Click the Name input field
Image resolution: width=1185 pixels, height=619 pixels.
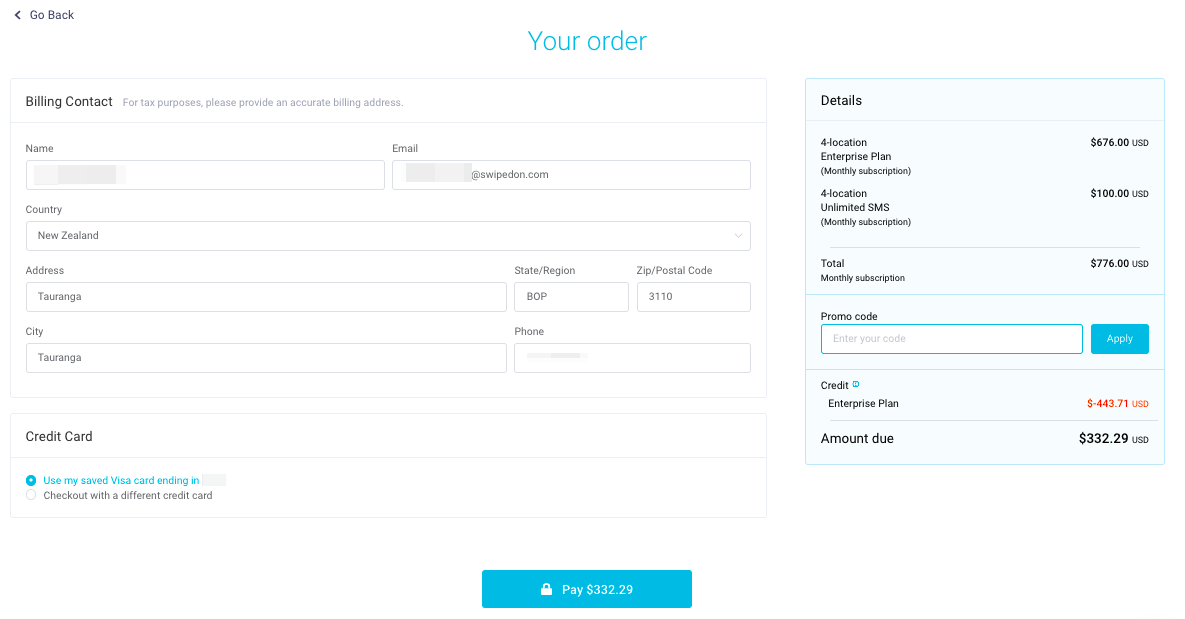(205, 175)
